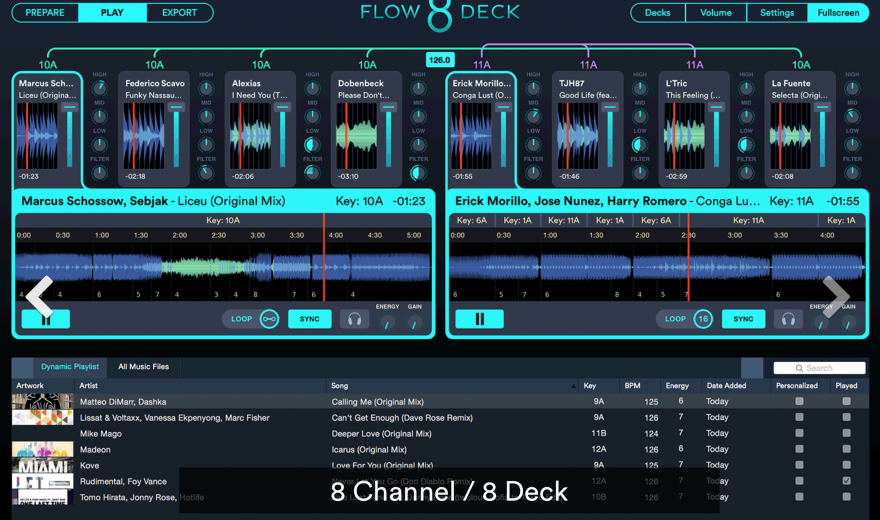Click volume fader of TJH87 deck
Screen dimensions: 880x520
click(609, 135)
